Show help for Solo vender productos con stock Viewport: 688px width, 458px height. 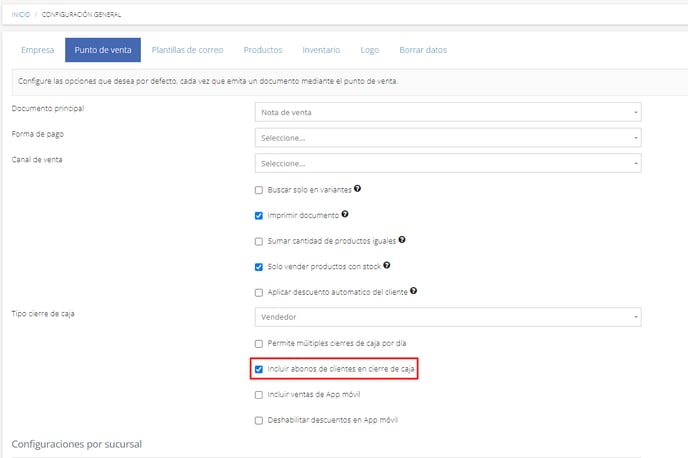tap(387, 265)
